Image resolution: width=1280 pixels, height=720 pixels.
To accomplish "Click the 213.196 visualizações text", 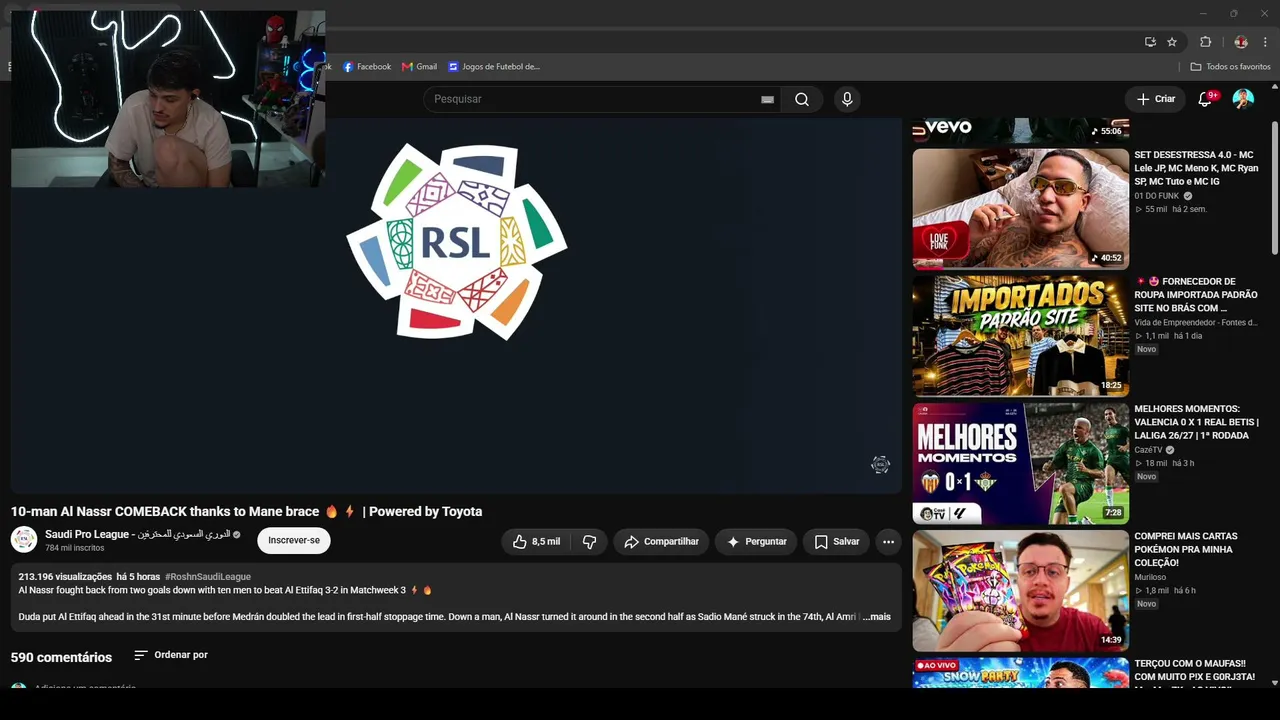I will pos(65,577).
